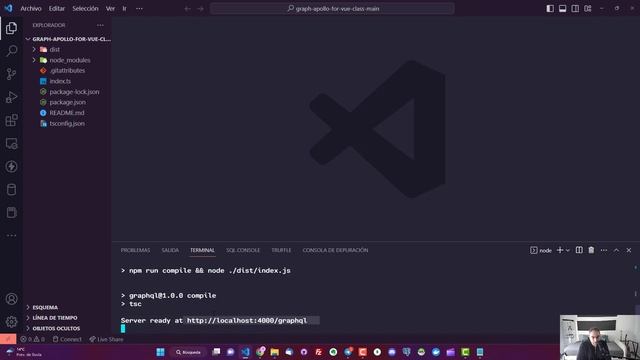This screenshot has height=360, width=640.
Task: Toggle secondary side bar layout icon
Action: point(575,9)
